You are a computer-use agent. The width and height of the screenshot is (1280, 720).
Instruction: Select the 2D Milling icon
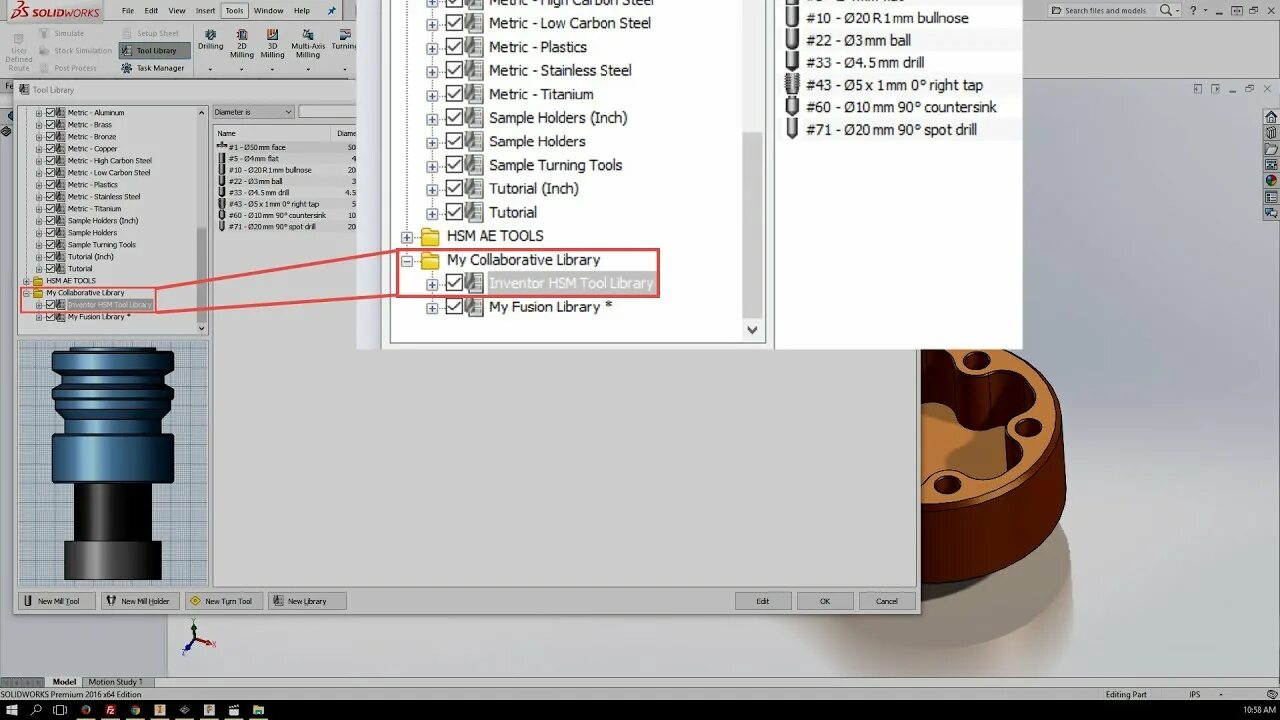(242, 37)
